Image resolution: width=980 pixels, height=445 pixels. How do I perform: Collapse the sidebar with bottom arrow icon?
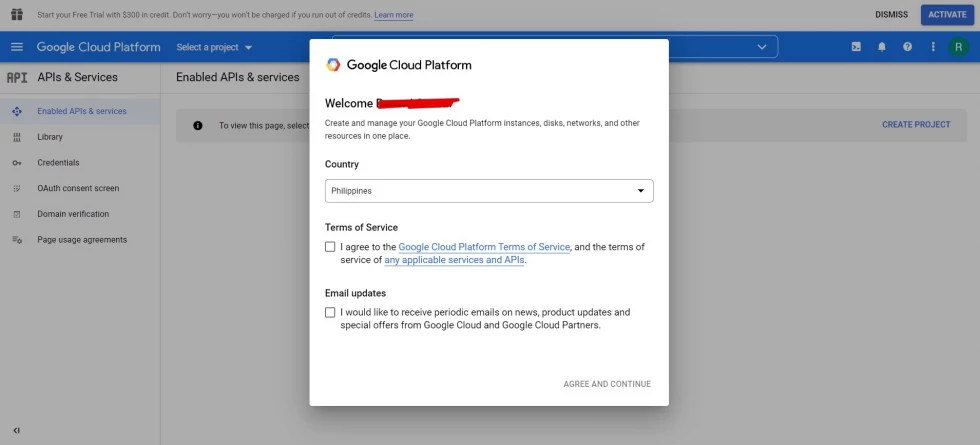(16, 431)
